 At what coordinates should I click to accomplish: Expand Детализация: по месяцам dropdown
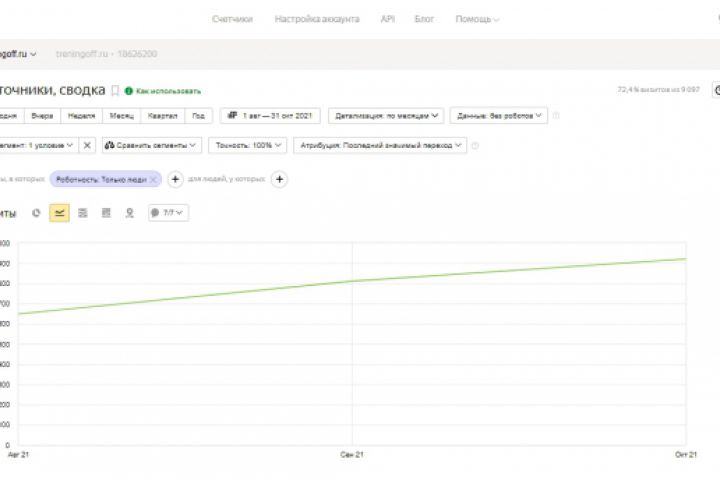pyautogui.click(x=386, y=116)
